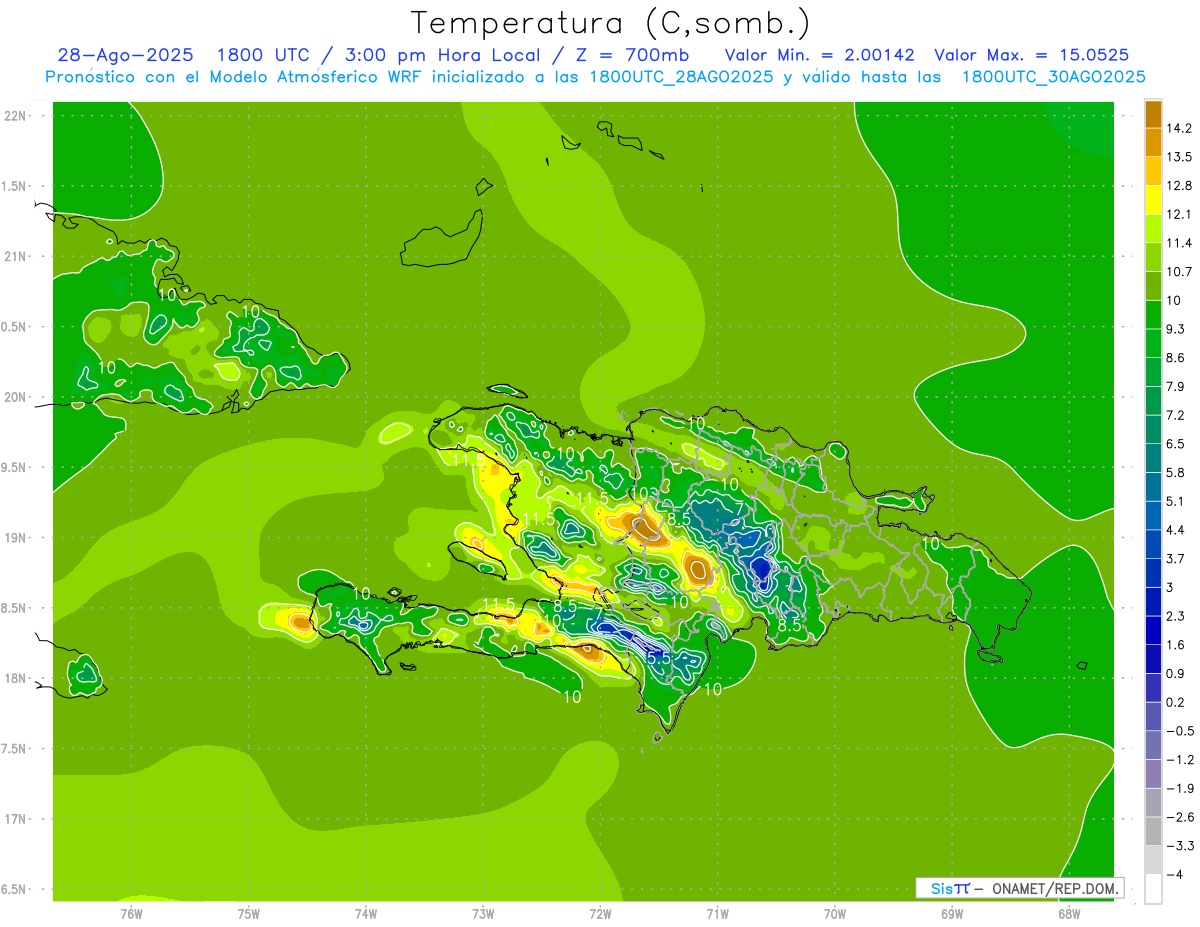Image resolution: width=1200 pixels, height=927 pixels.
Task: Click 'Valor Min. = 2.00142' text
Action: point(819,56)
